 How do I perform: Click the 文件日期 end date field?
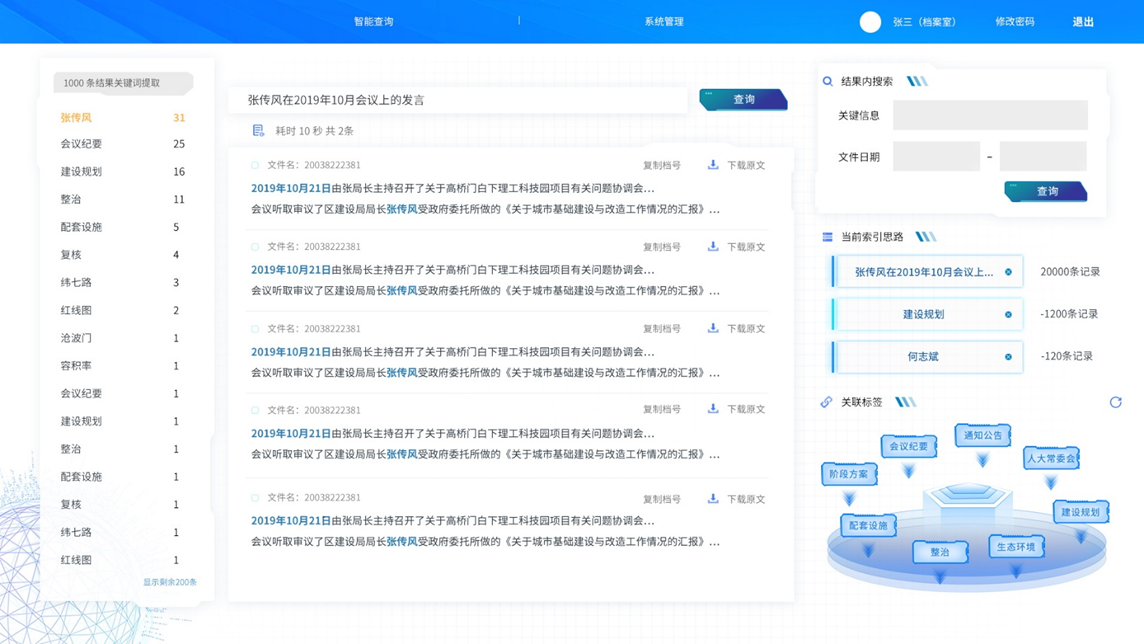pos(1043,156)
